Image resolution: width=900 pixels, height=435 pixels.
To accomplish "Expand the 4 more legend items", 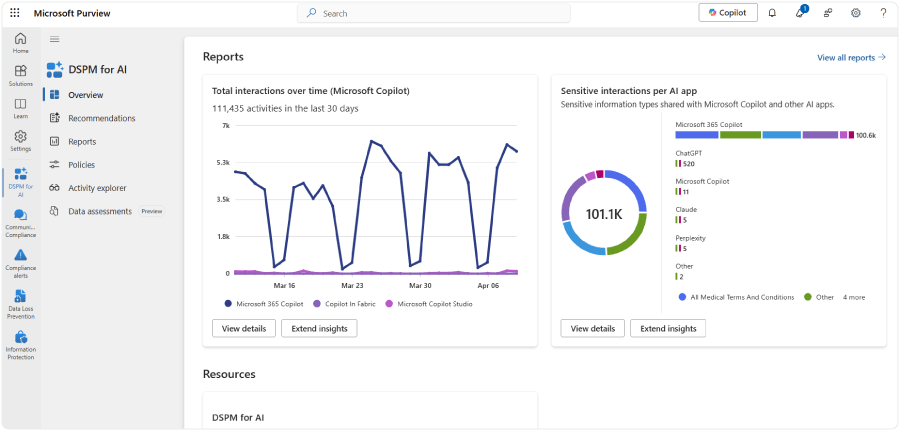I will [854, 297].
